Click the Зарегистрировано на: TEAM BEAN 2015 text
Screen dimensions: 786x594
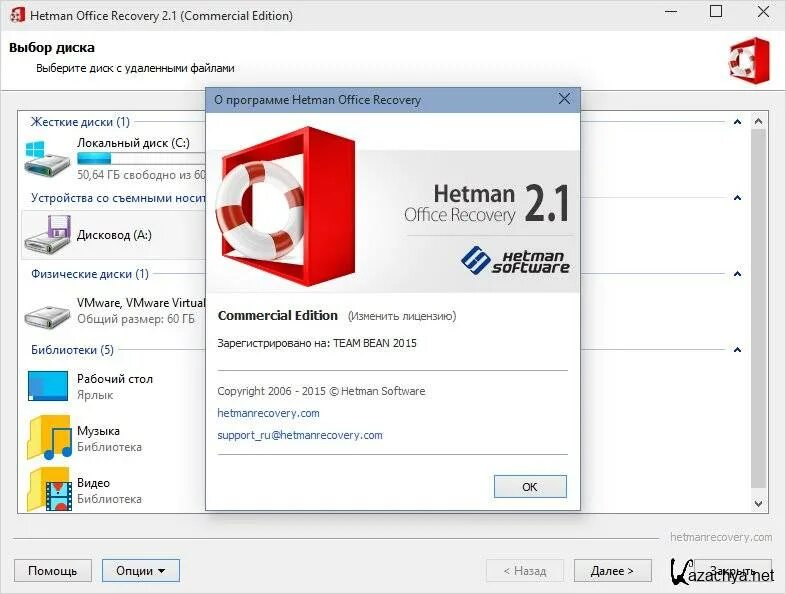tap(317, 343)
